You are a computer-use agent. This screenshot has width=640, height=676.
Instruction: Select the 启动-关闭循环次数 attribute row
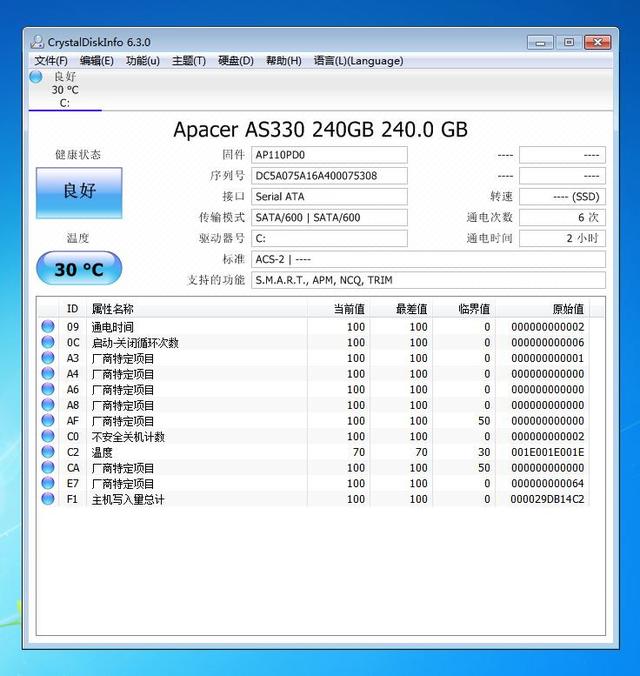tap(314, 342)
